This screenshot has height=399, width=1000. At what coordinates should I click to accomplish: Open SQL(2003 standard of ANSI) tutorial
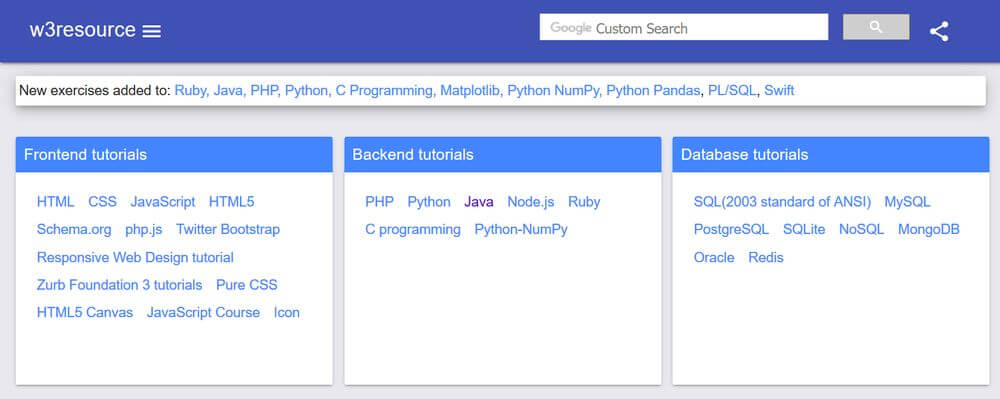[x=782, y=202]
